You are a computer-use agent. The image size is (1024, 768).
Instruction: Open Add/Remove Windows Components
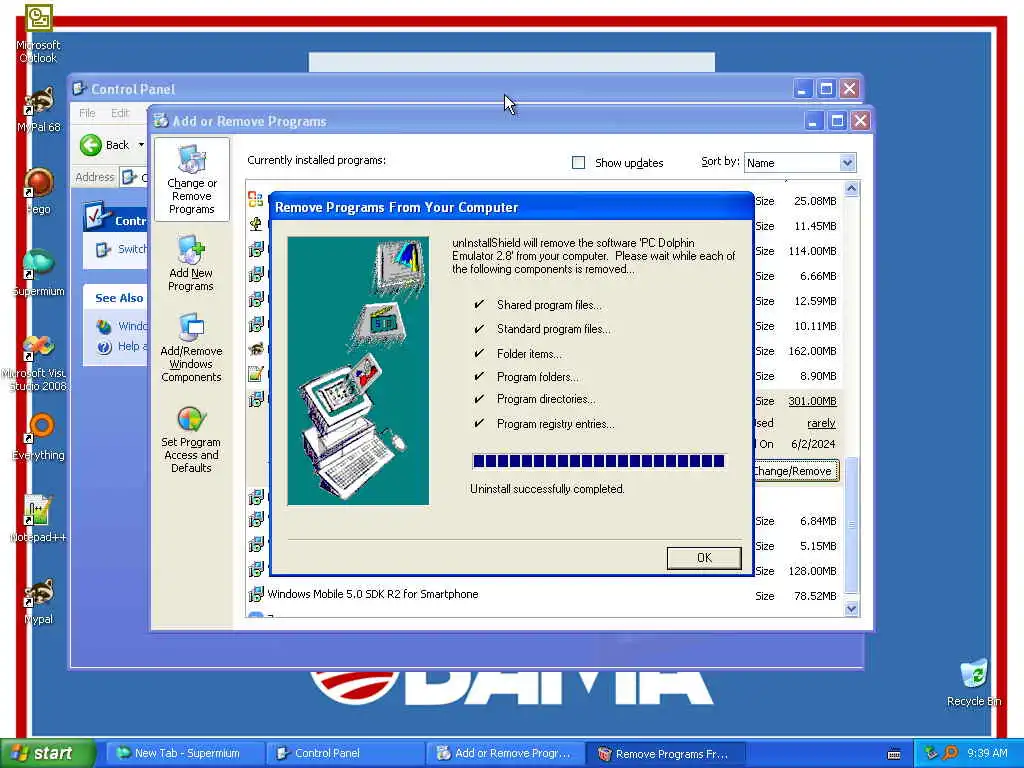point(191,347)
